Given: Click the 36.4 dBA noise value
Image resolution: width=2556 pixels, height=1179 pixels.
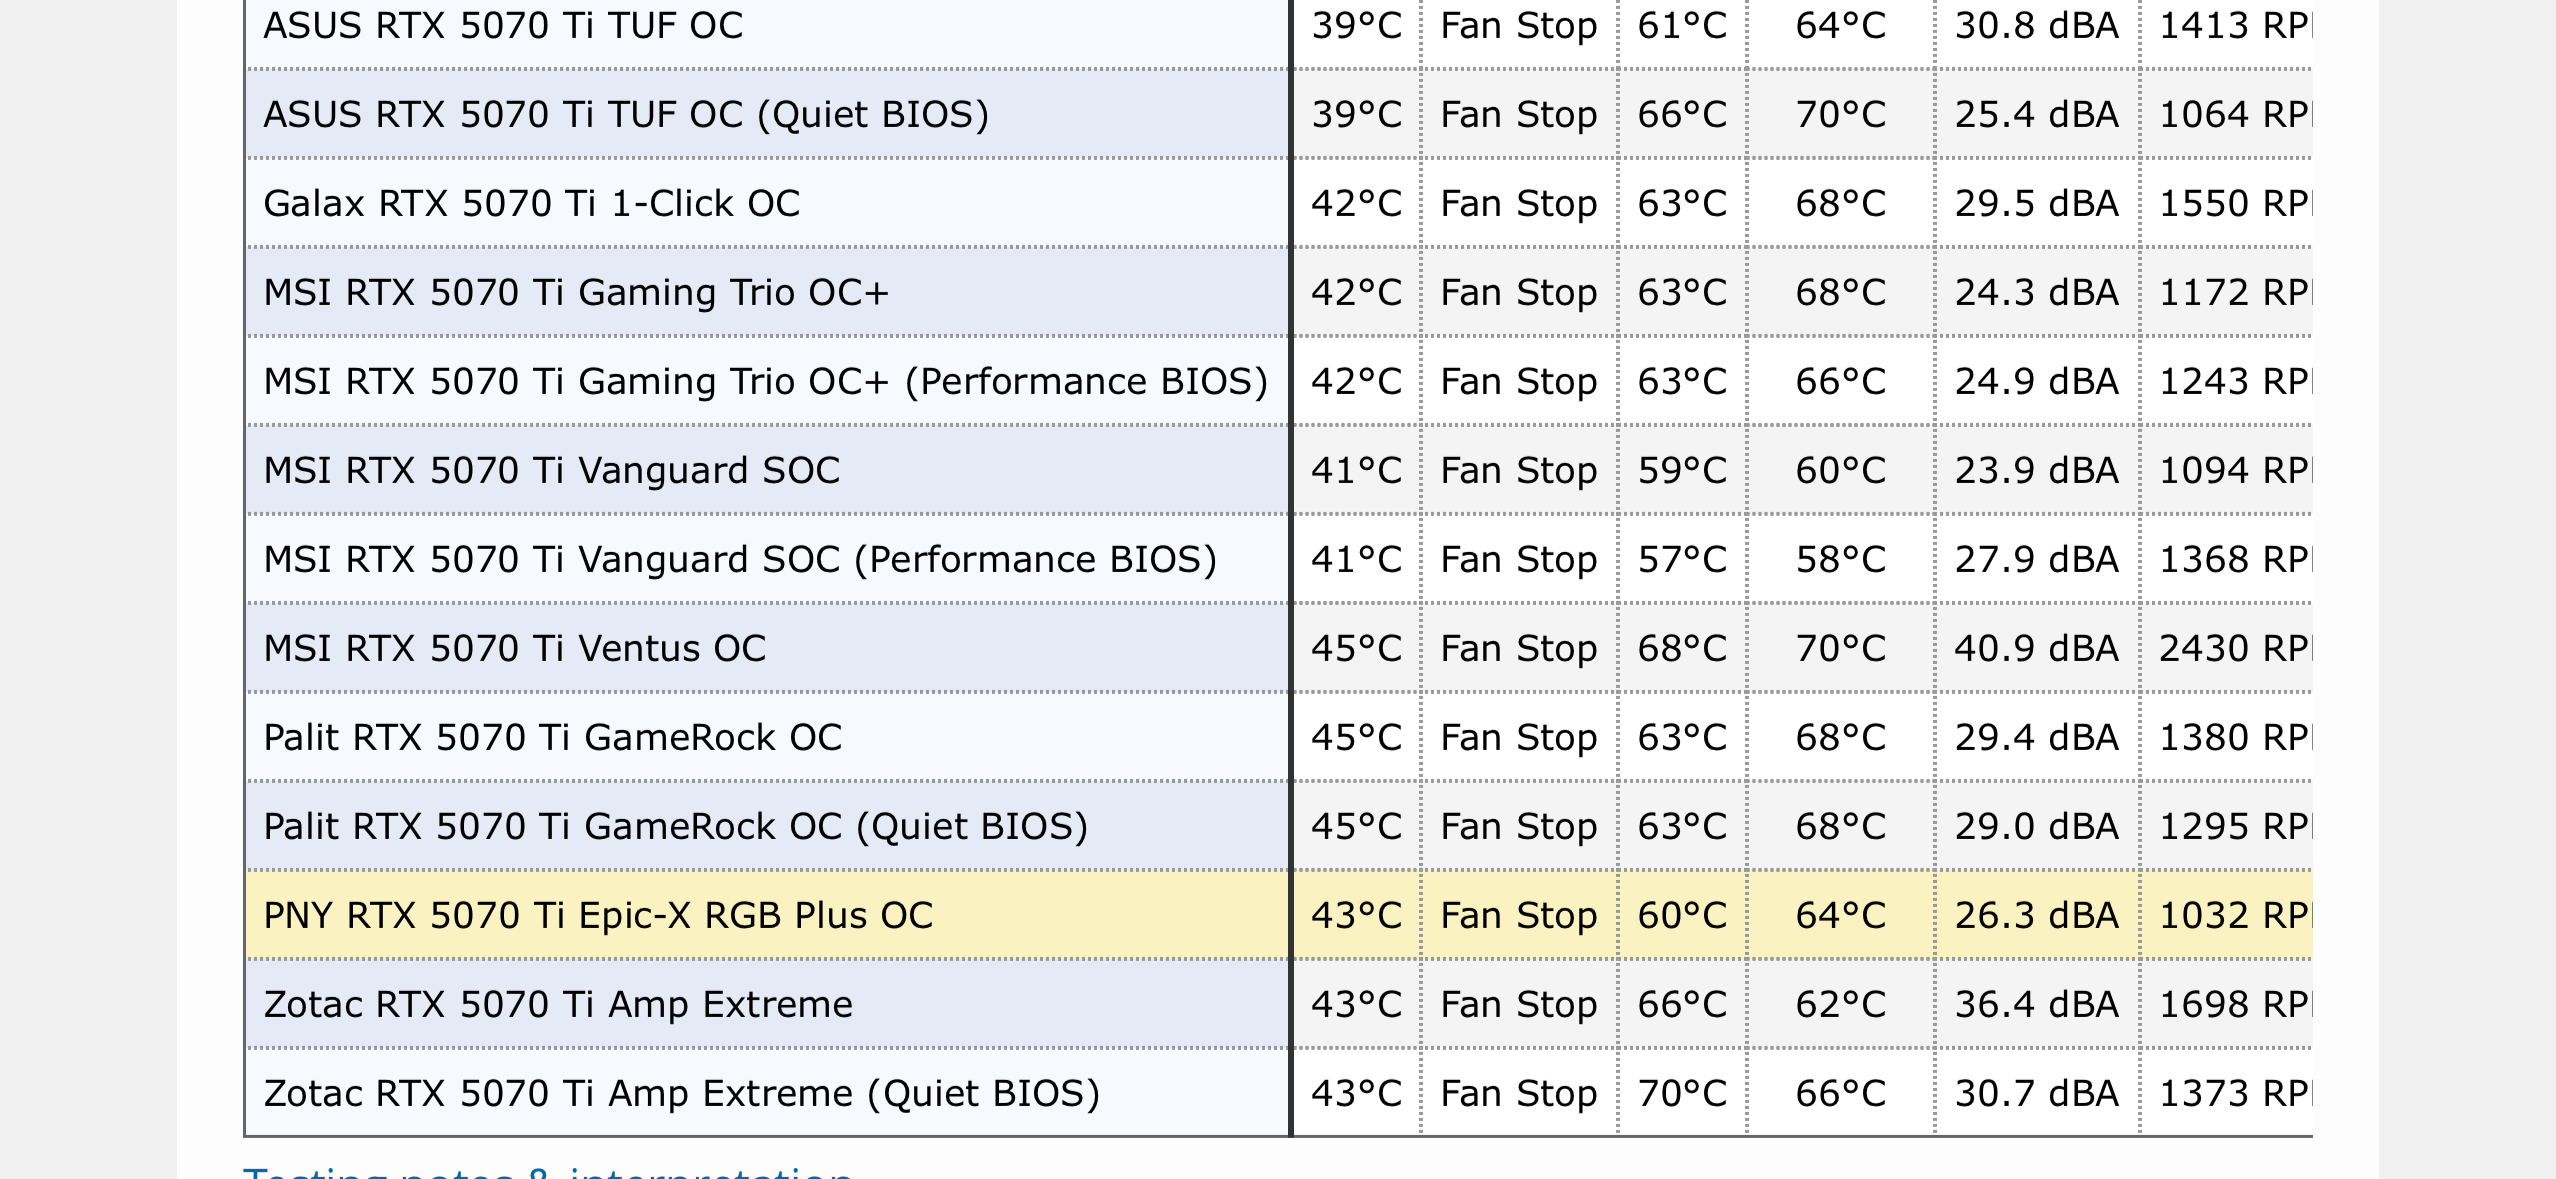Looking at the screenshot, I should coord(2036,1004).
